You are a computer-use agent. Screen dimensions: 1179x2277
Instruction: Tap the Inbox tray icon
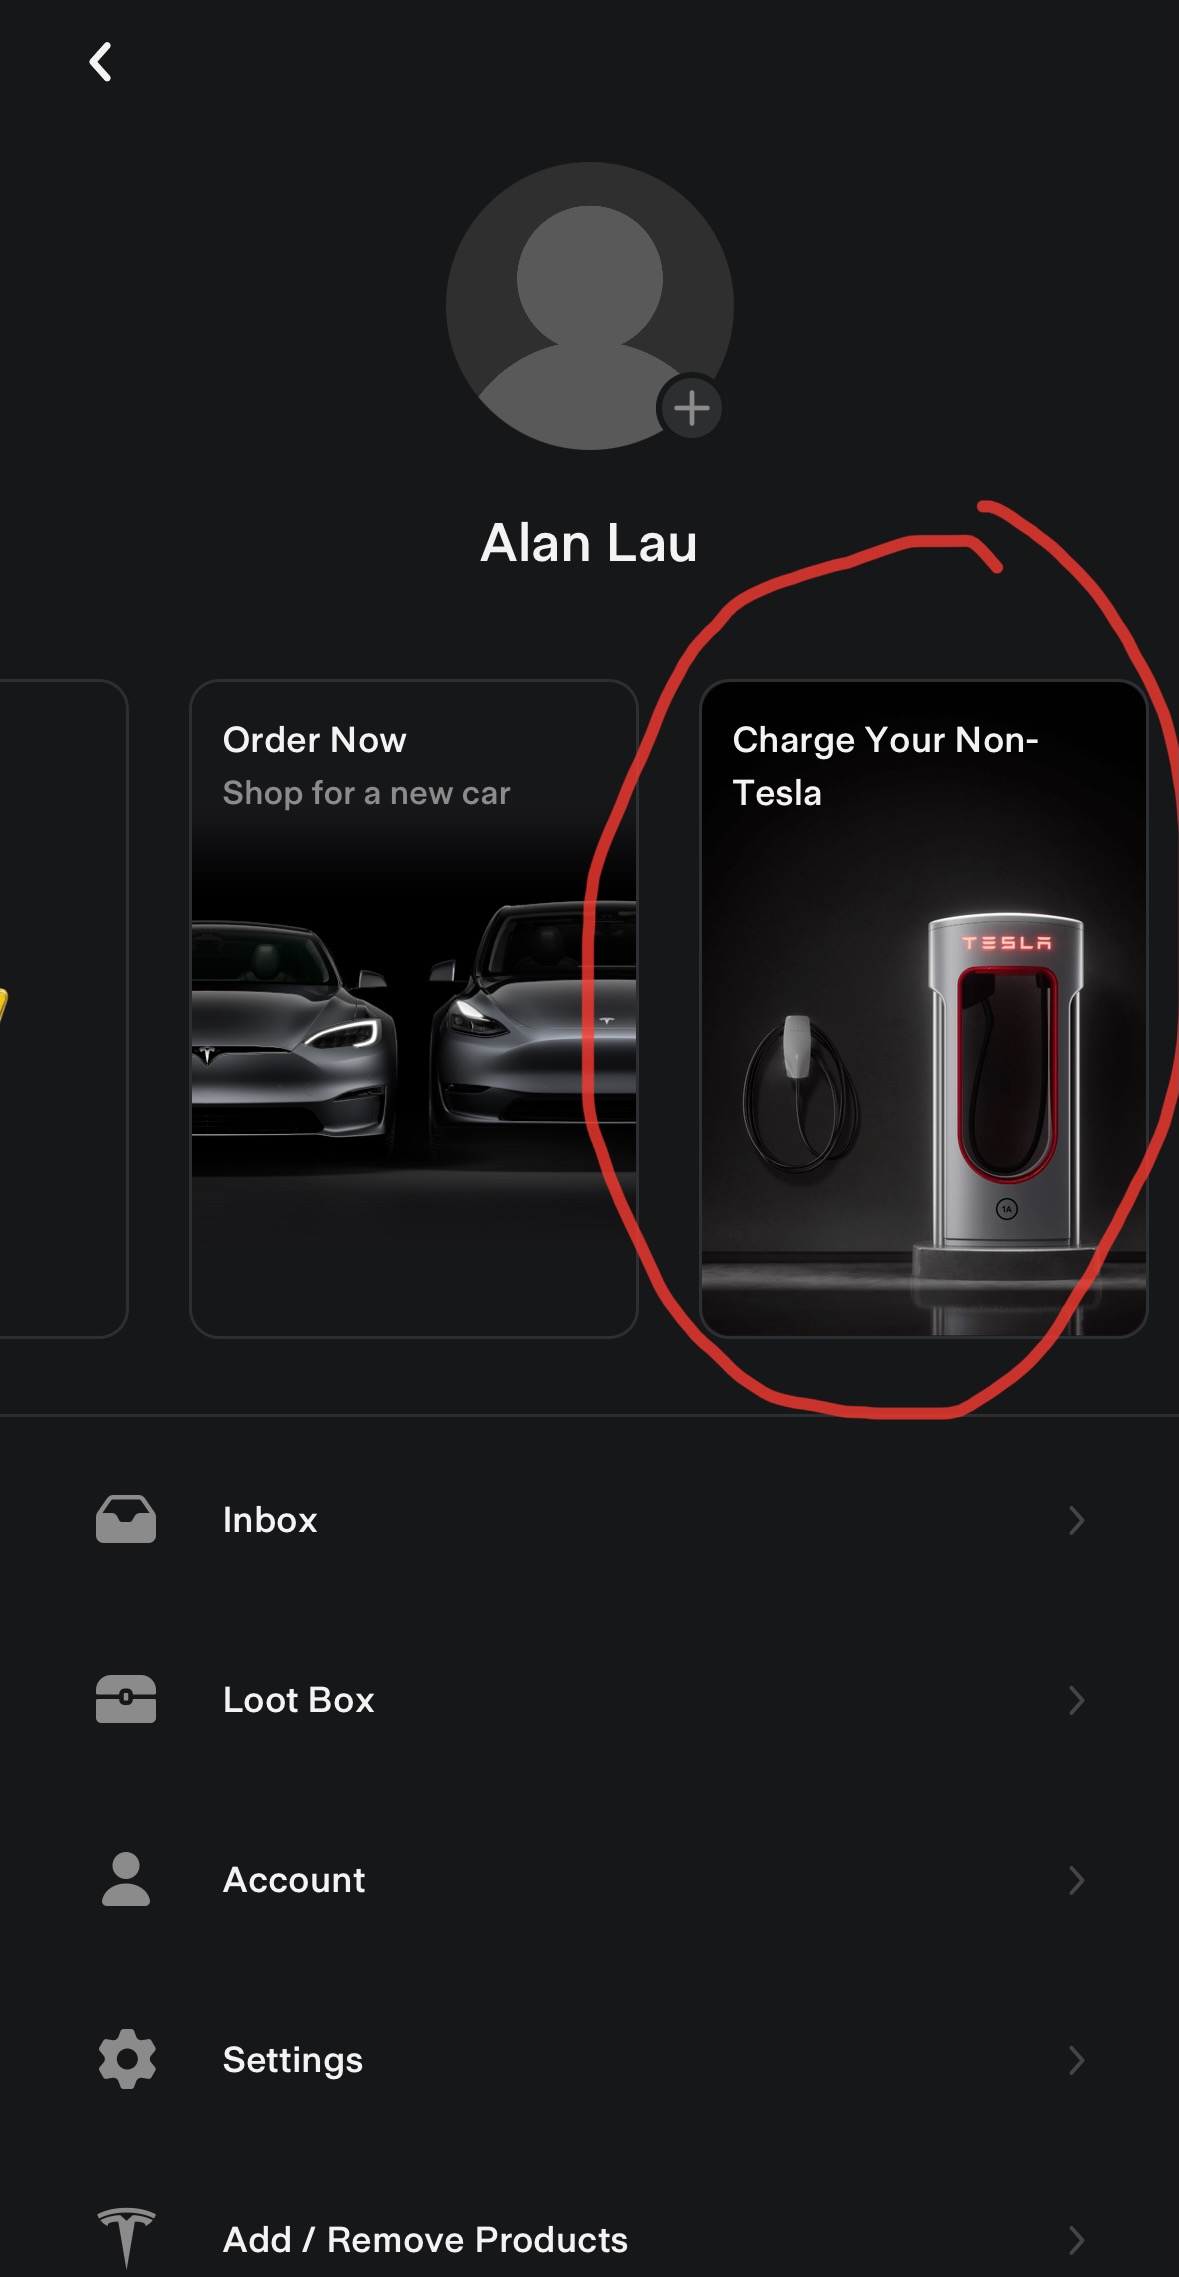[126, 1519]
